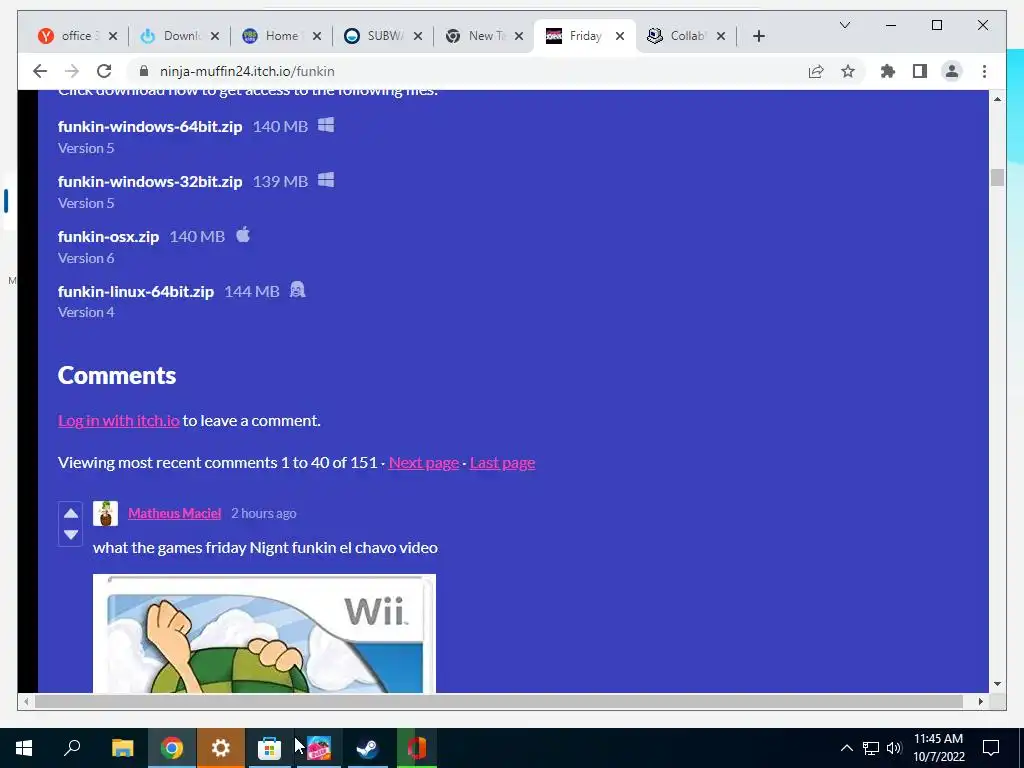Open a new tab with plus button
Image resolution: width=1024 pixels, height=768 pixels.
pyautogui.click(x=758, y=36)
